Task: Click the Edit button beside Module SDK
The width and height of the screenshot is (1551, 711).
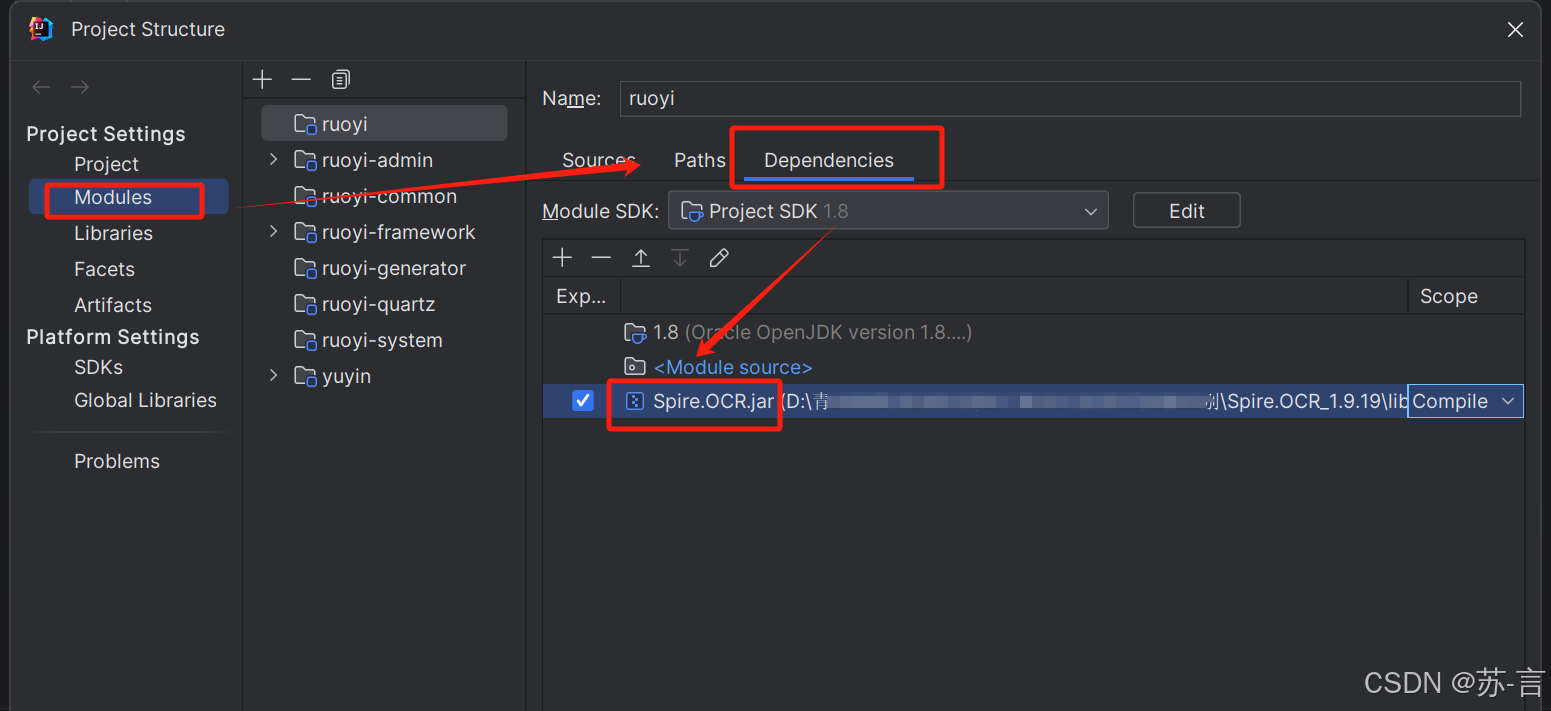Action: point(1186,211)
